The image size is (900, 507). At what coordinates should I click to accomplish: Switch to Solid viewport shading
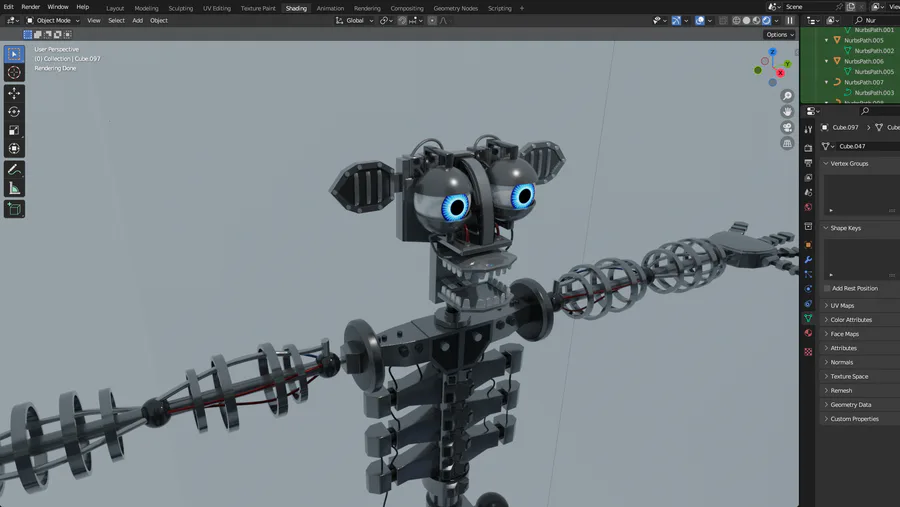click(x=746, y=21)
